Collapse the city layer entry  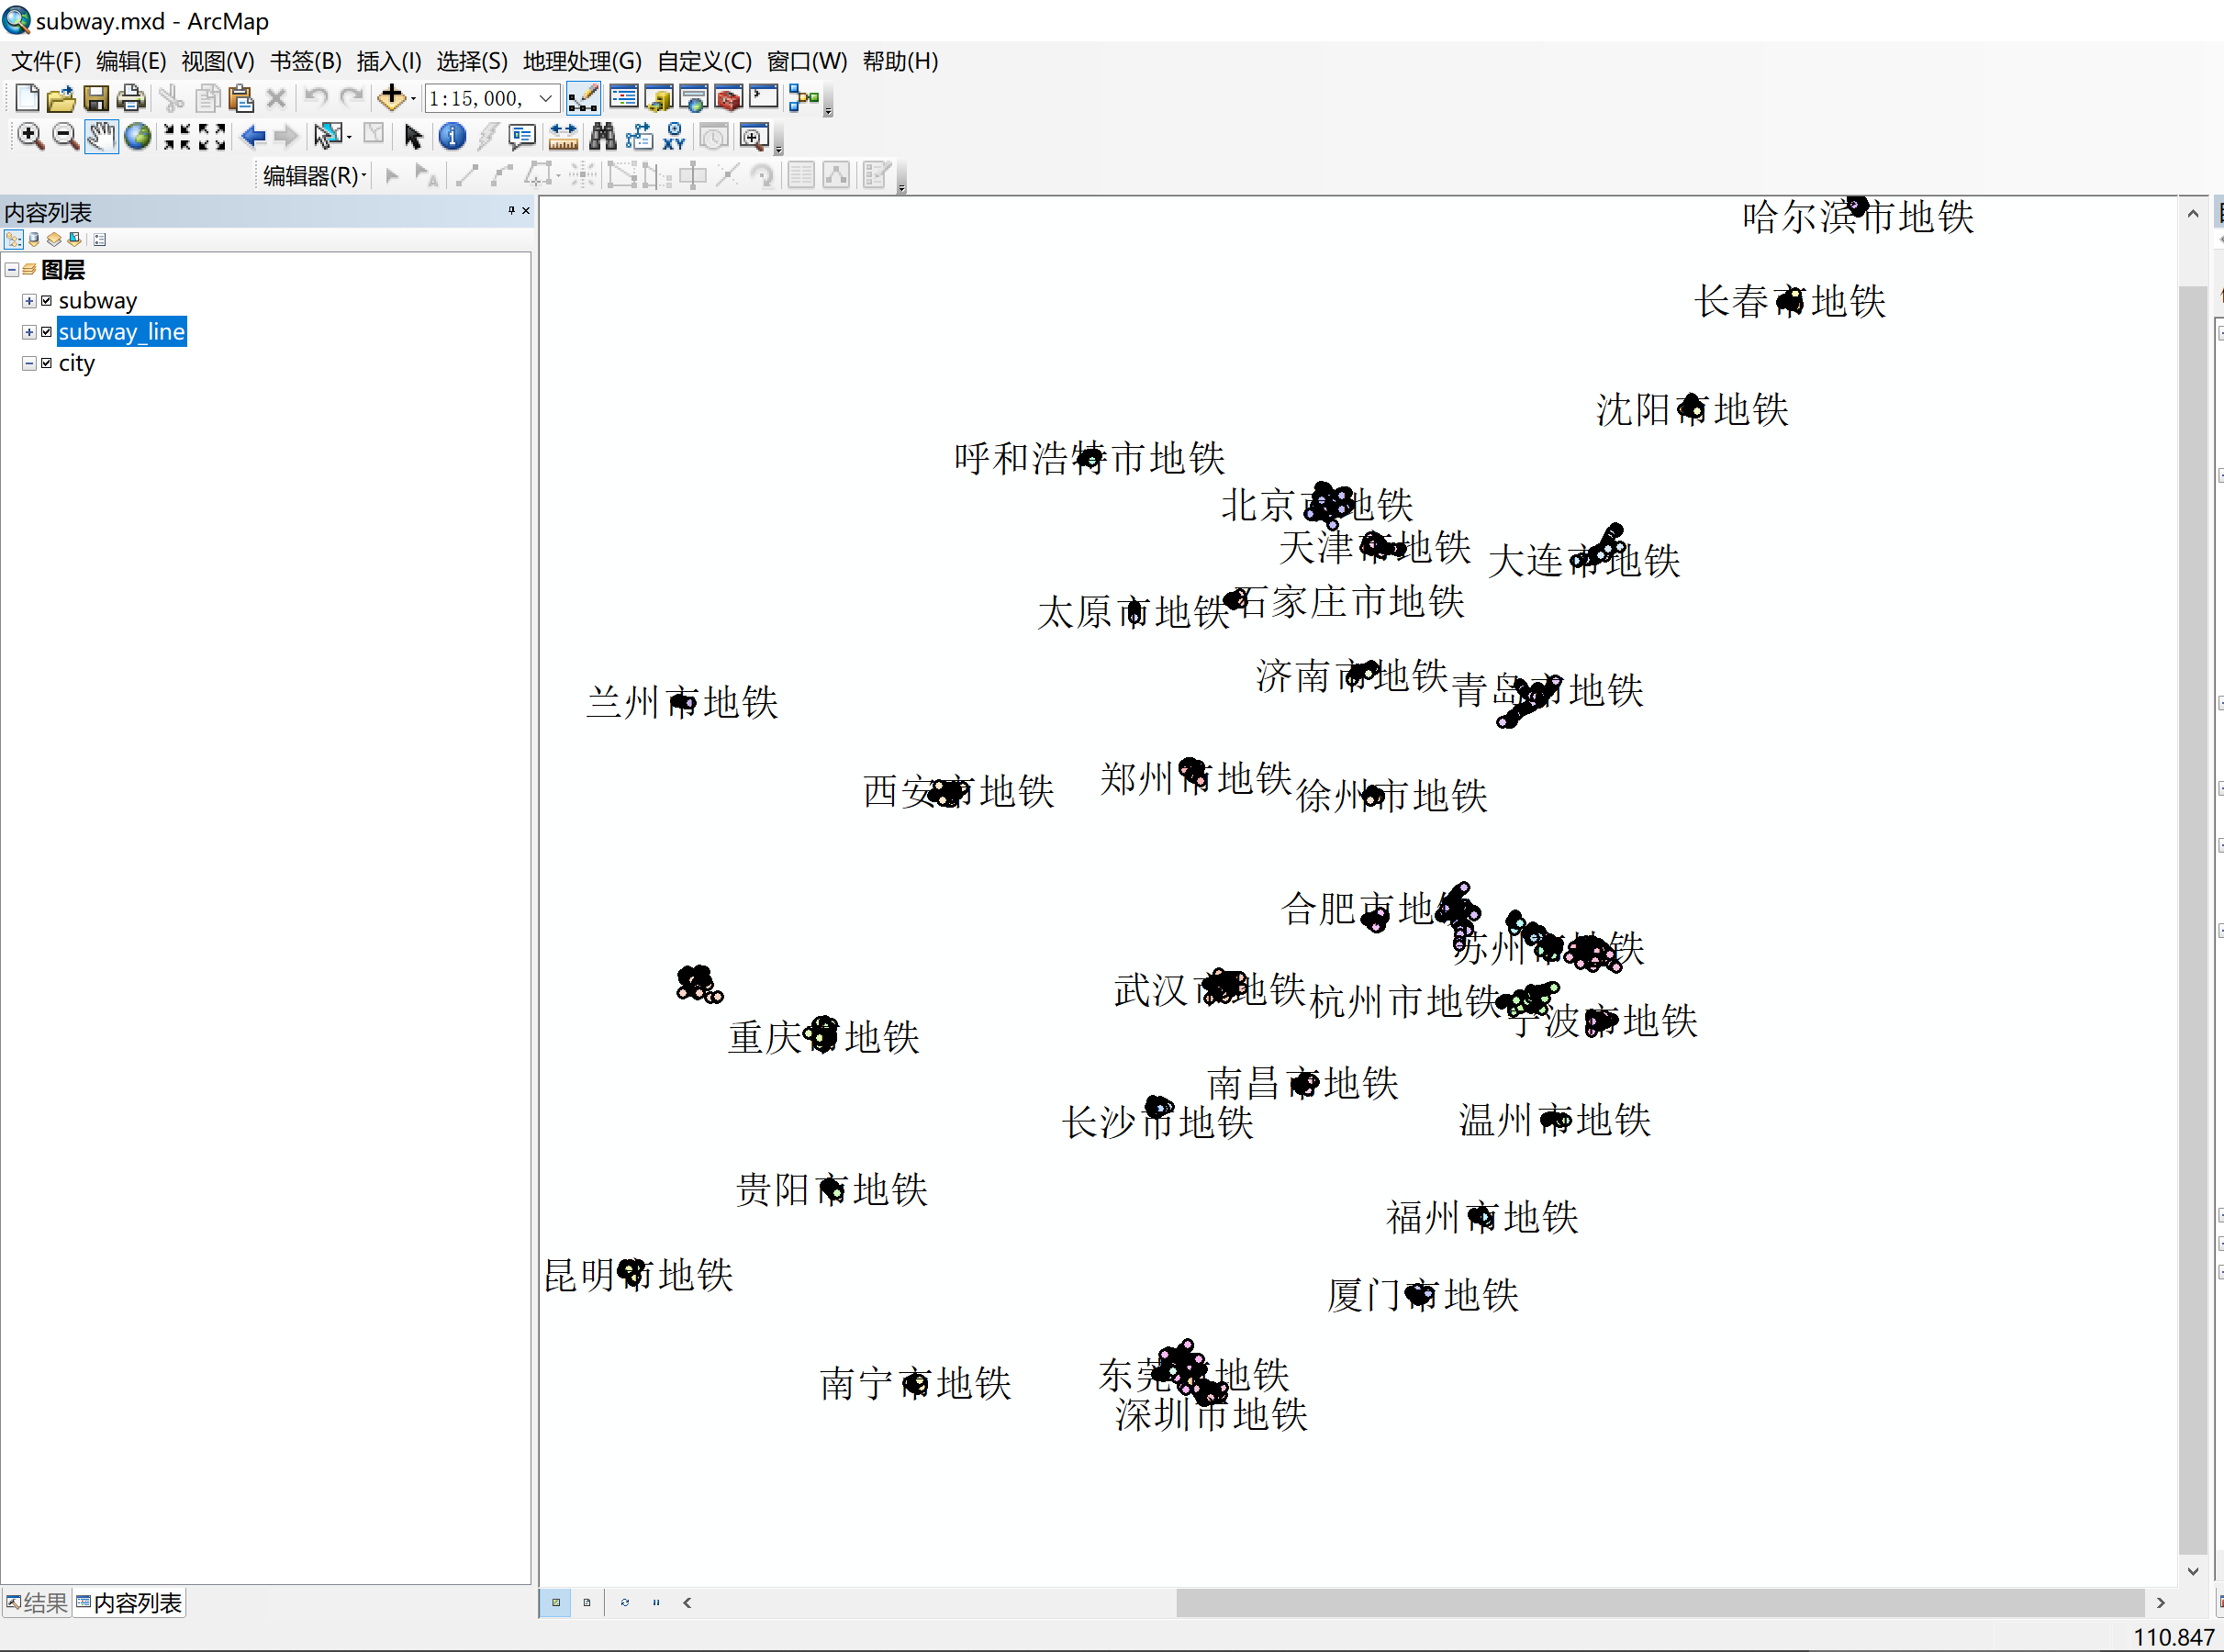coord(29,363)
